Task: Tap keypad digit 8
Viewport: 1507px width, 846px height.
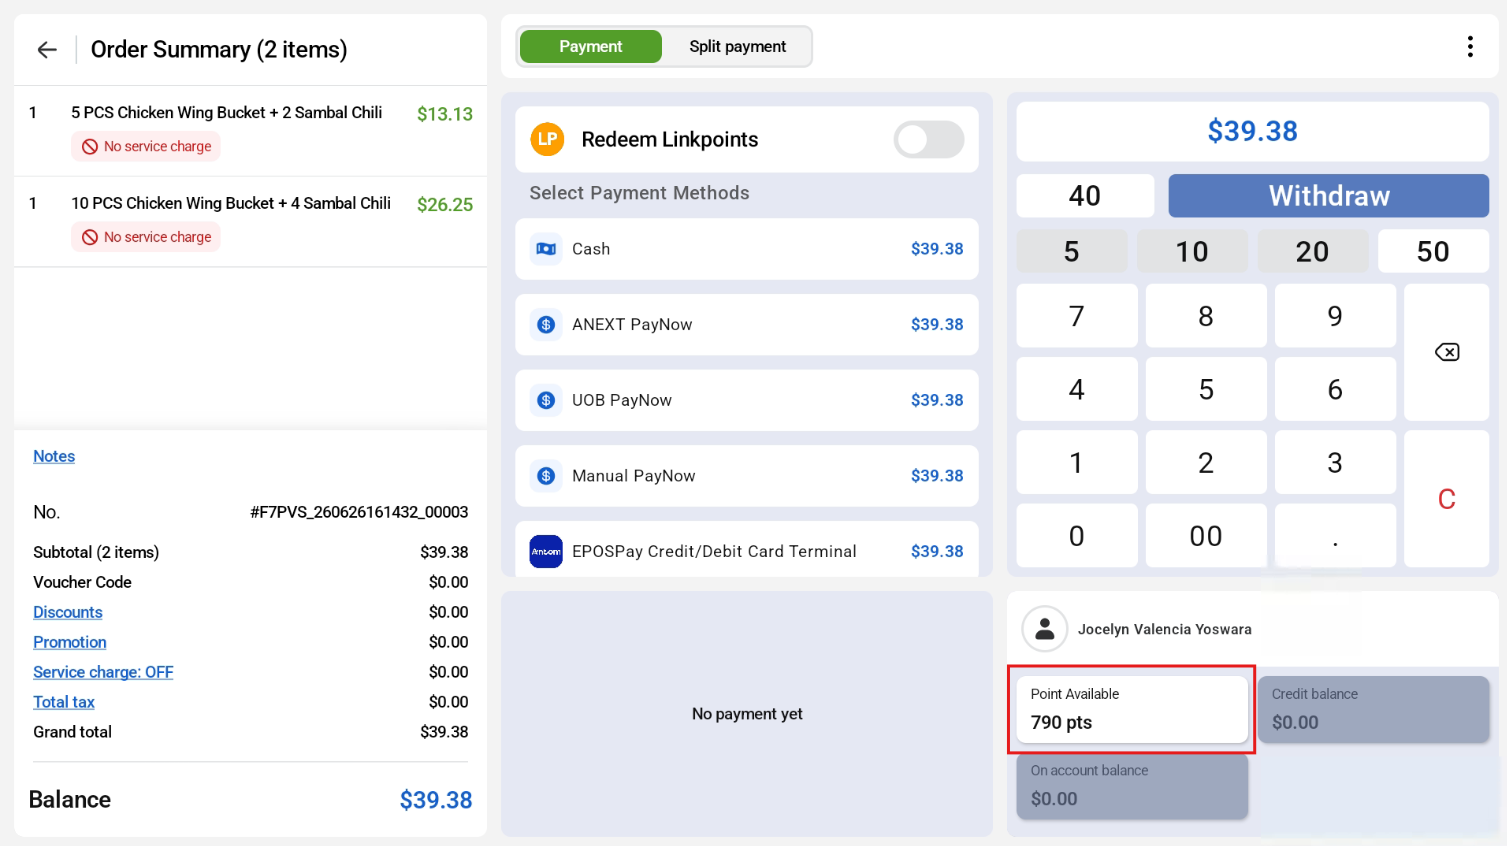Action: point(1206,316)
